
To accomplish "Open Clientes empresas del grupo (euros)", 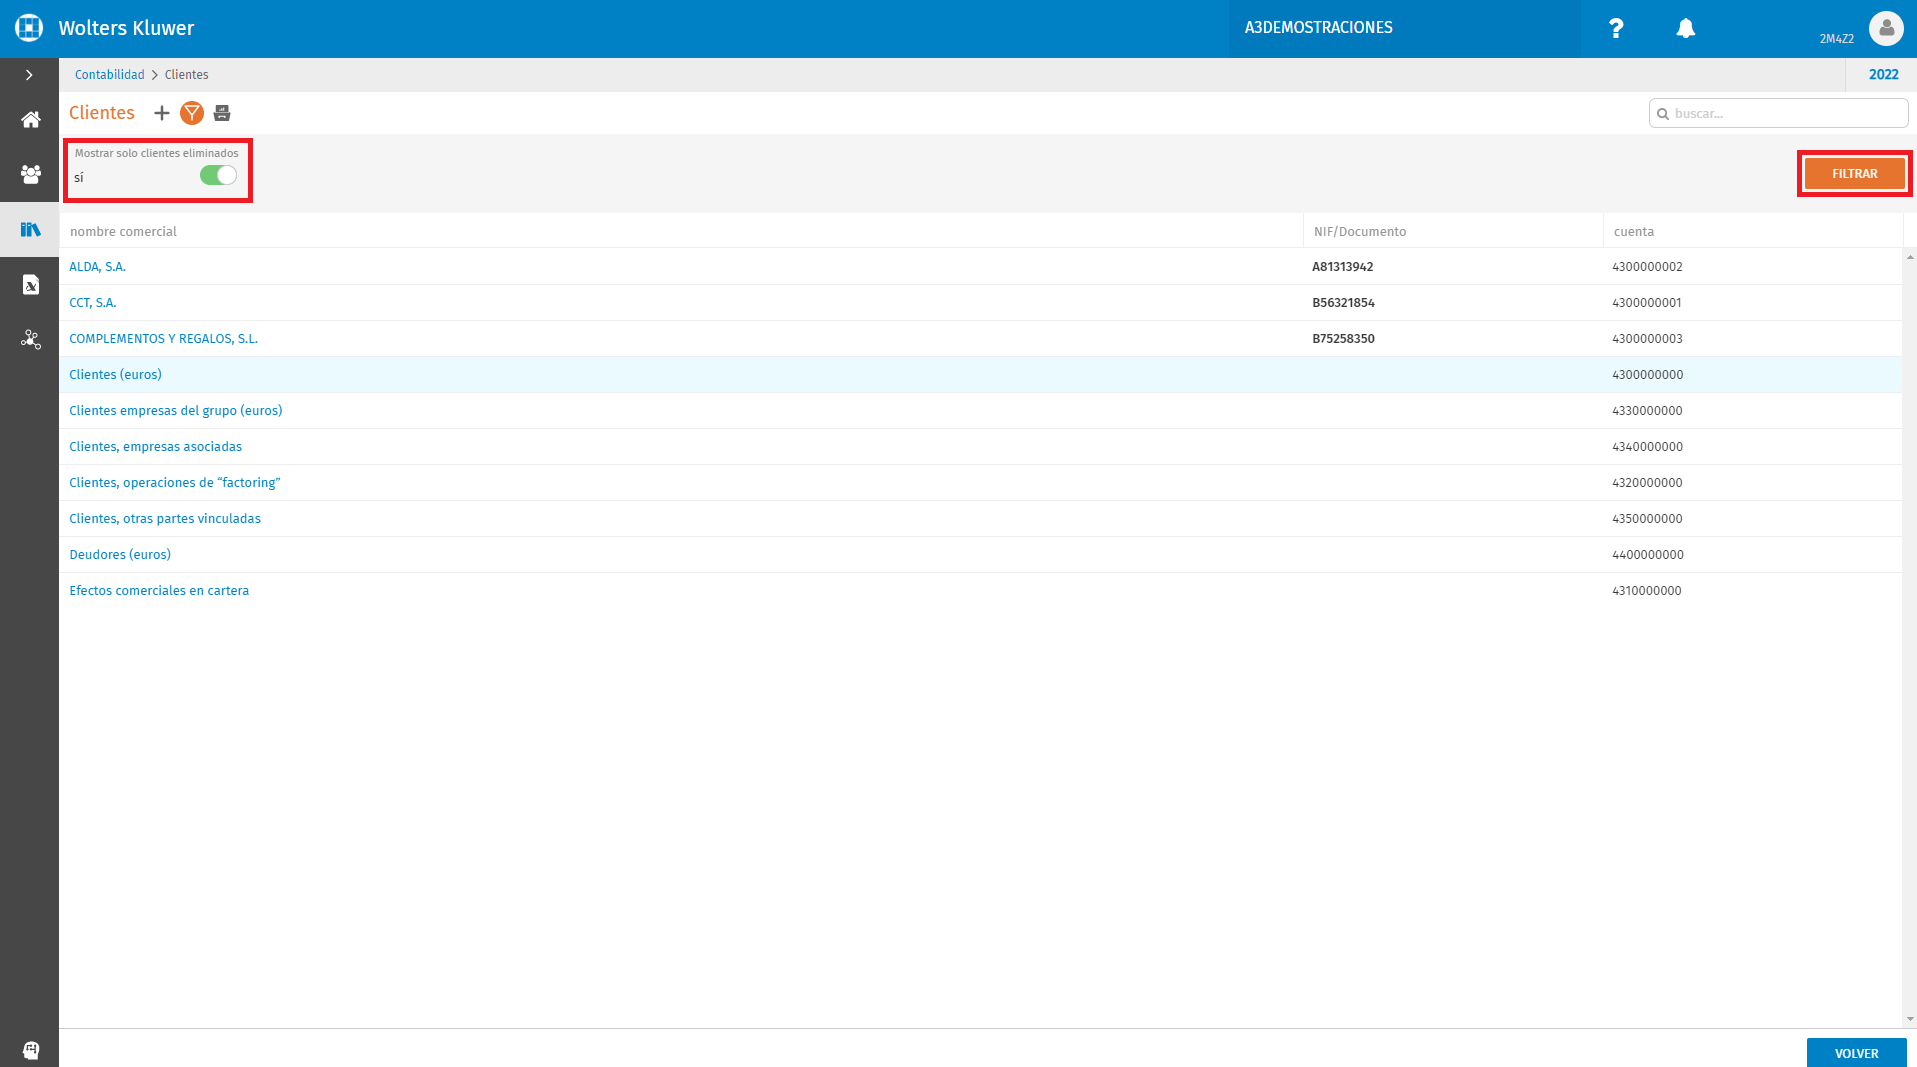I will click(176, 411).
